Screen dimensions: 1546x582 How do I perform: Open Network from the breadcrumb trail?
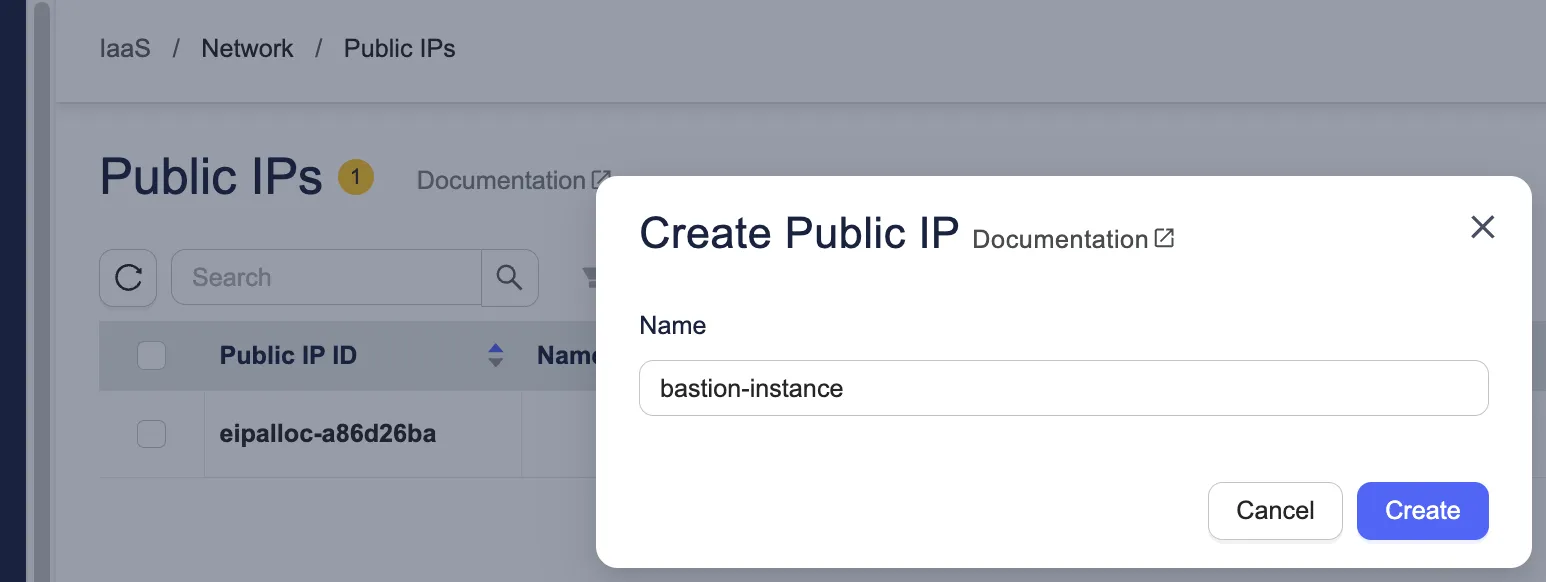coord(247,48)
